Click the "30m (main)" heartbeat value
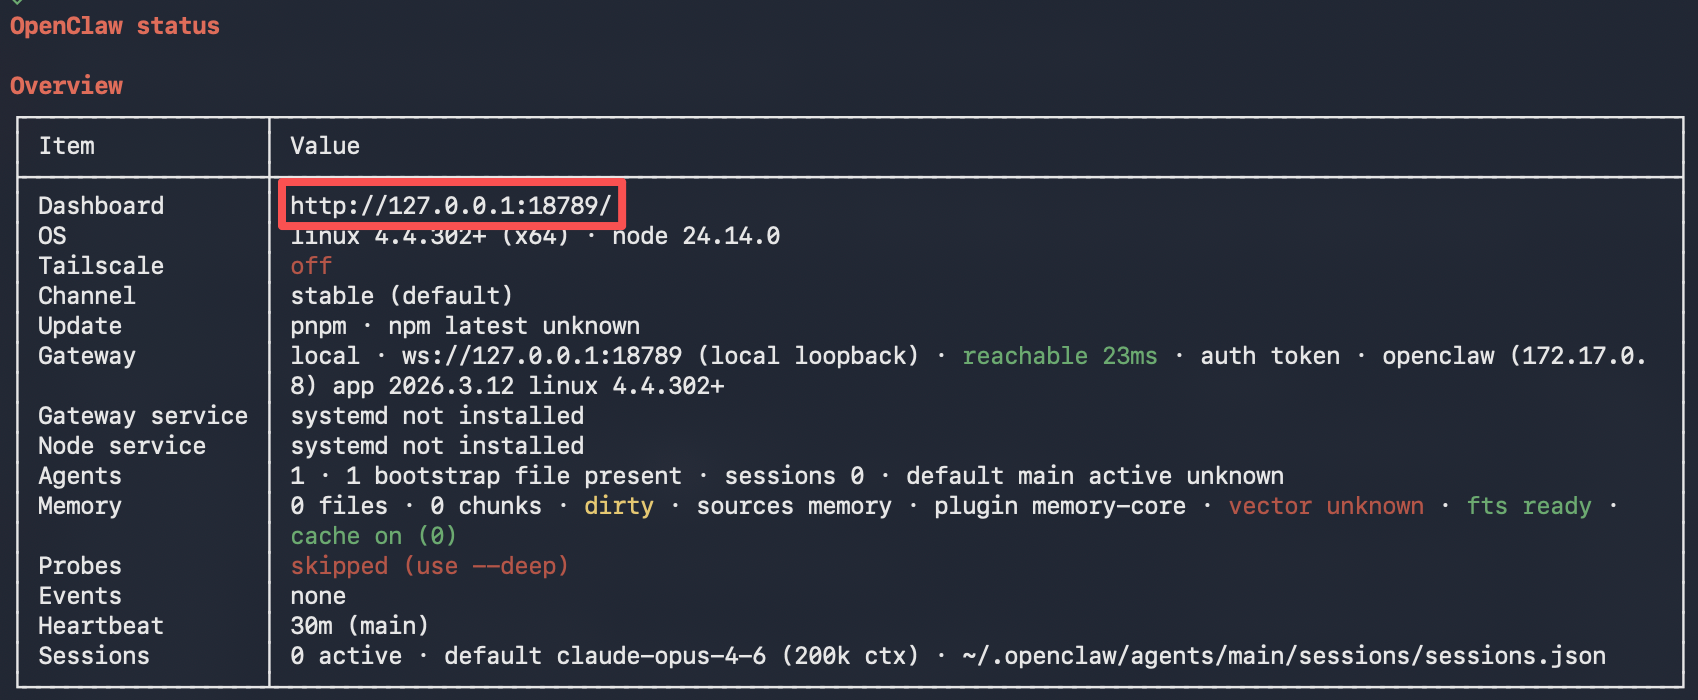Screen dimensions: 1698x700 click(359, 626)
